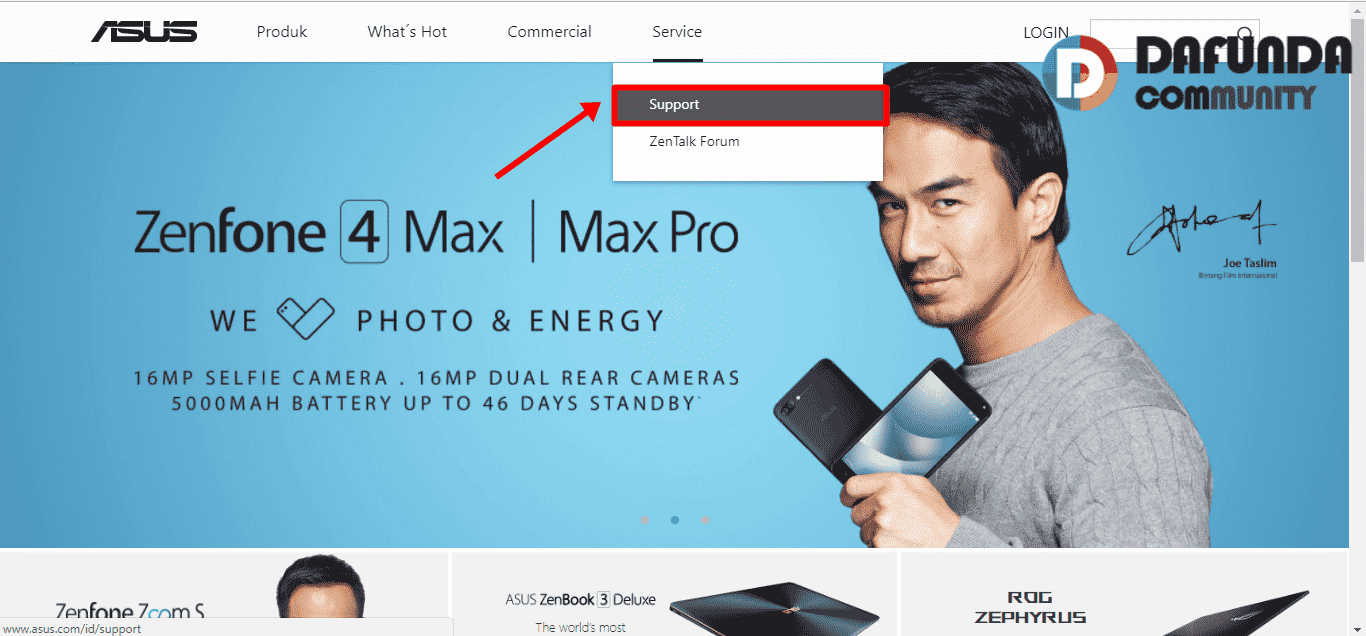Focus the header search input field
Screen dimensions: 1366x636
pos(1162,34)
